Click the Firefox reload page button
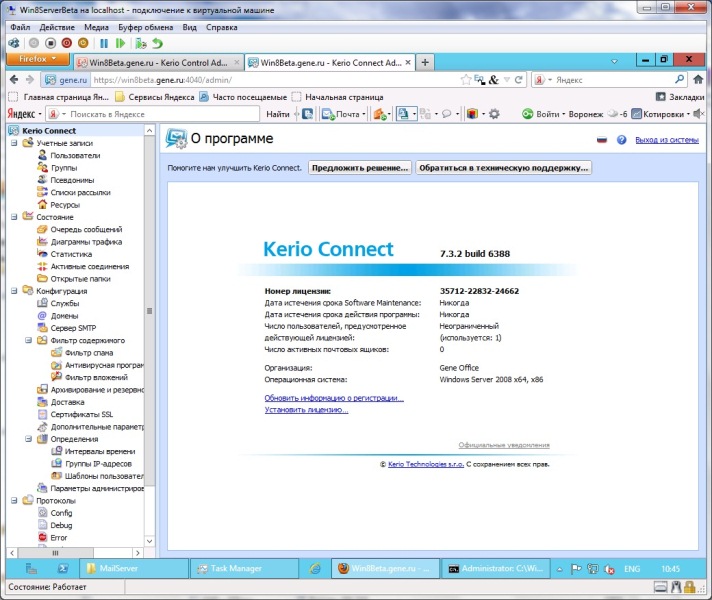The image size is (712, 600). click(x=518, y=79)
